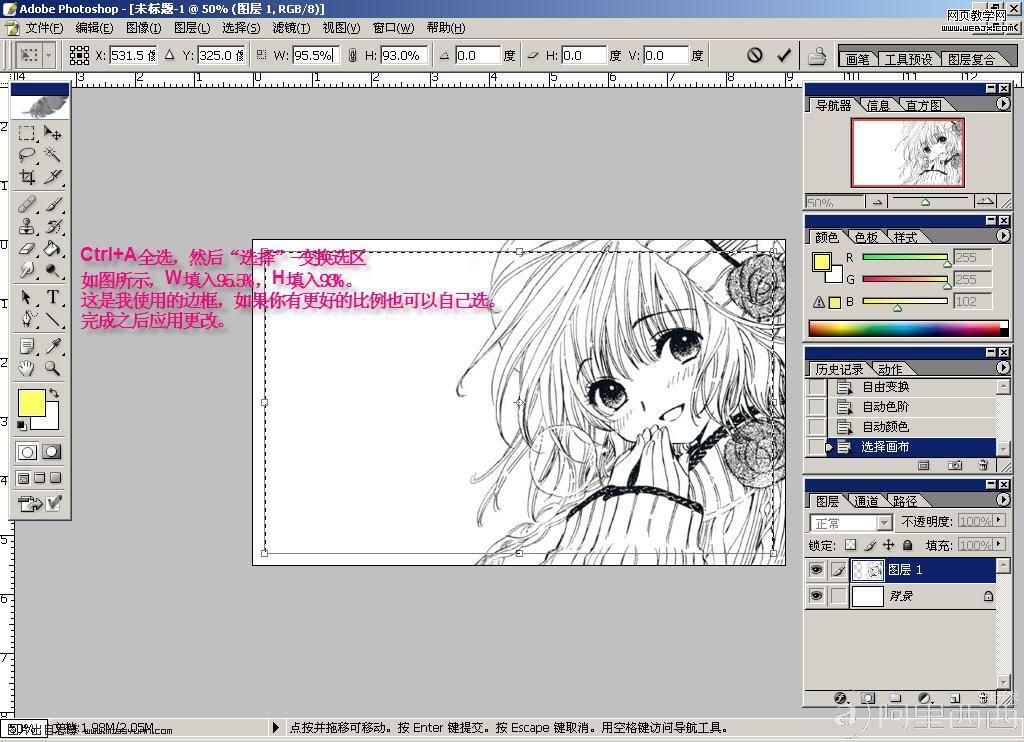Switch to the 色板 tab

click(867, 237)
